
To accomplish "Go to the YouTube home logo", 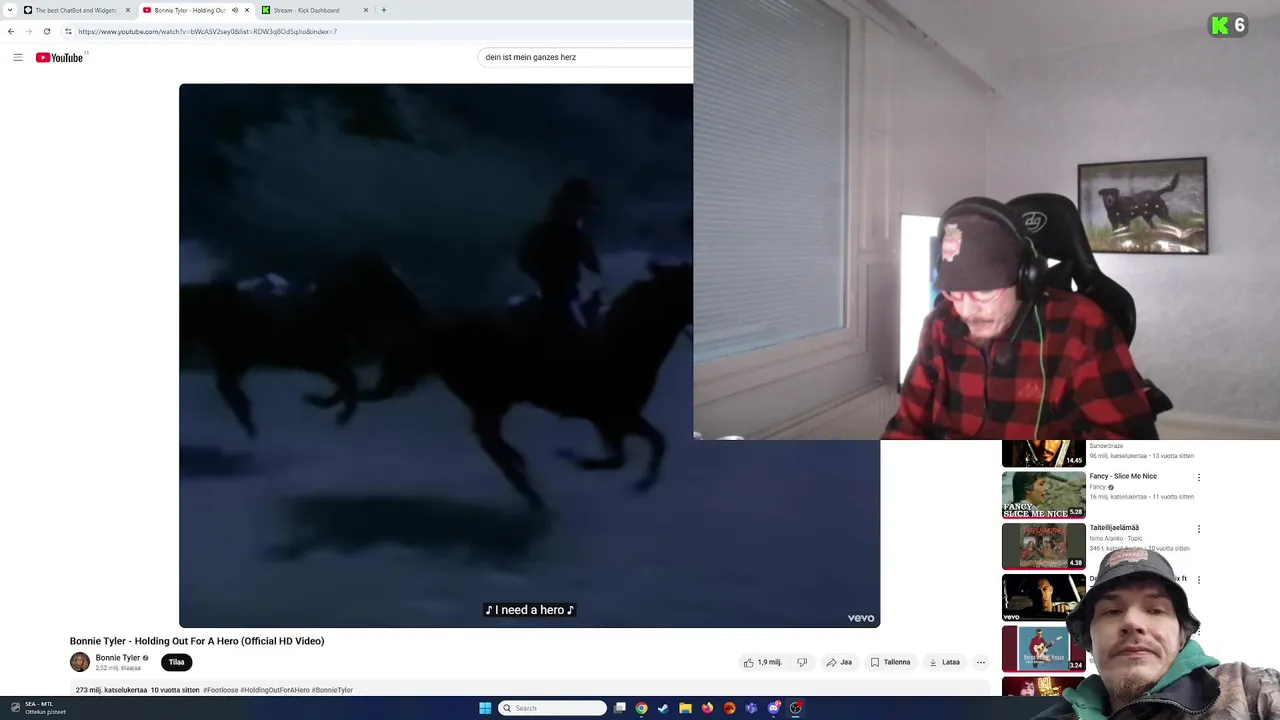I will 59,57.
